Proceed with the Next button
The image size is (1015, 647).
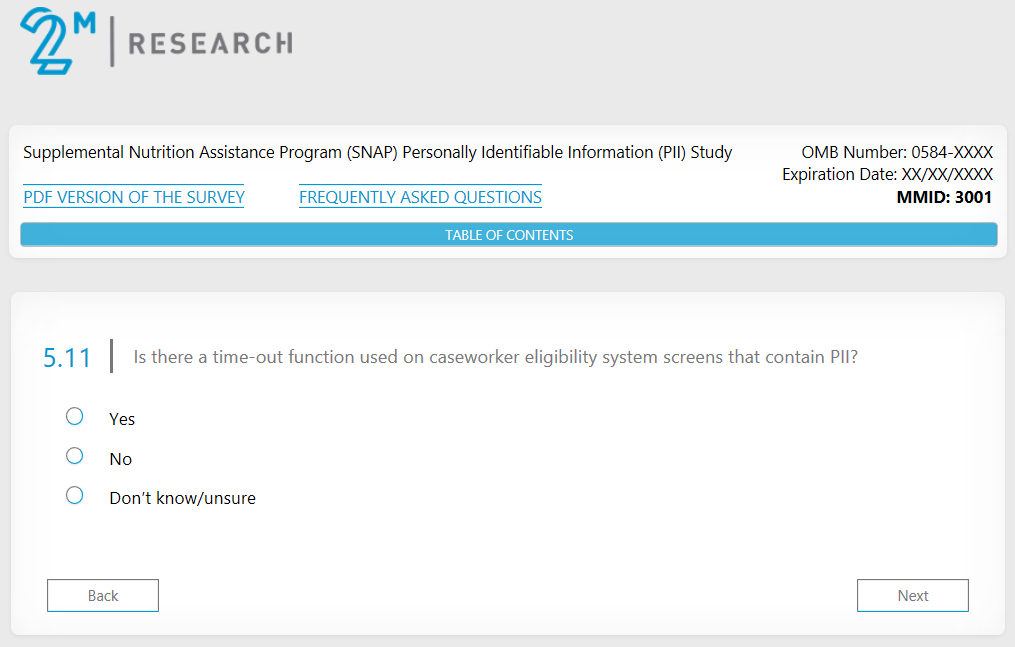click(x=912, y=595)
